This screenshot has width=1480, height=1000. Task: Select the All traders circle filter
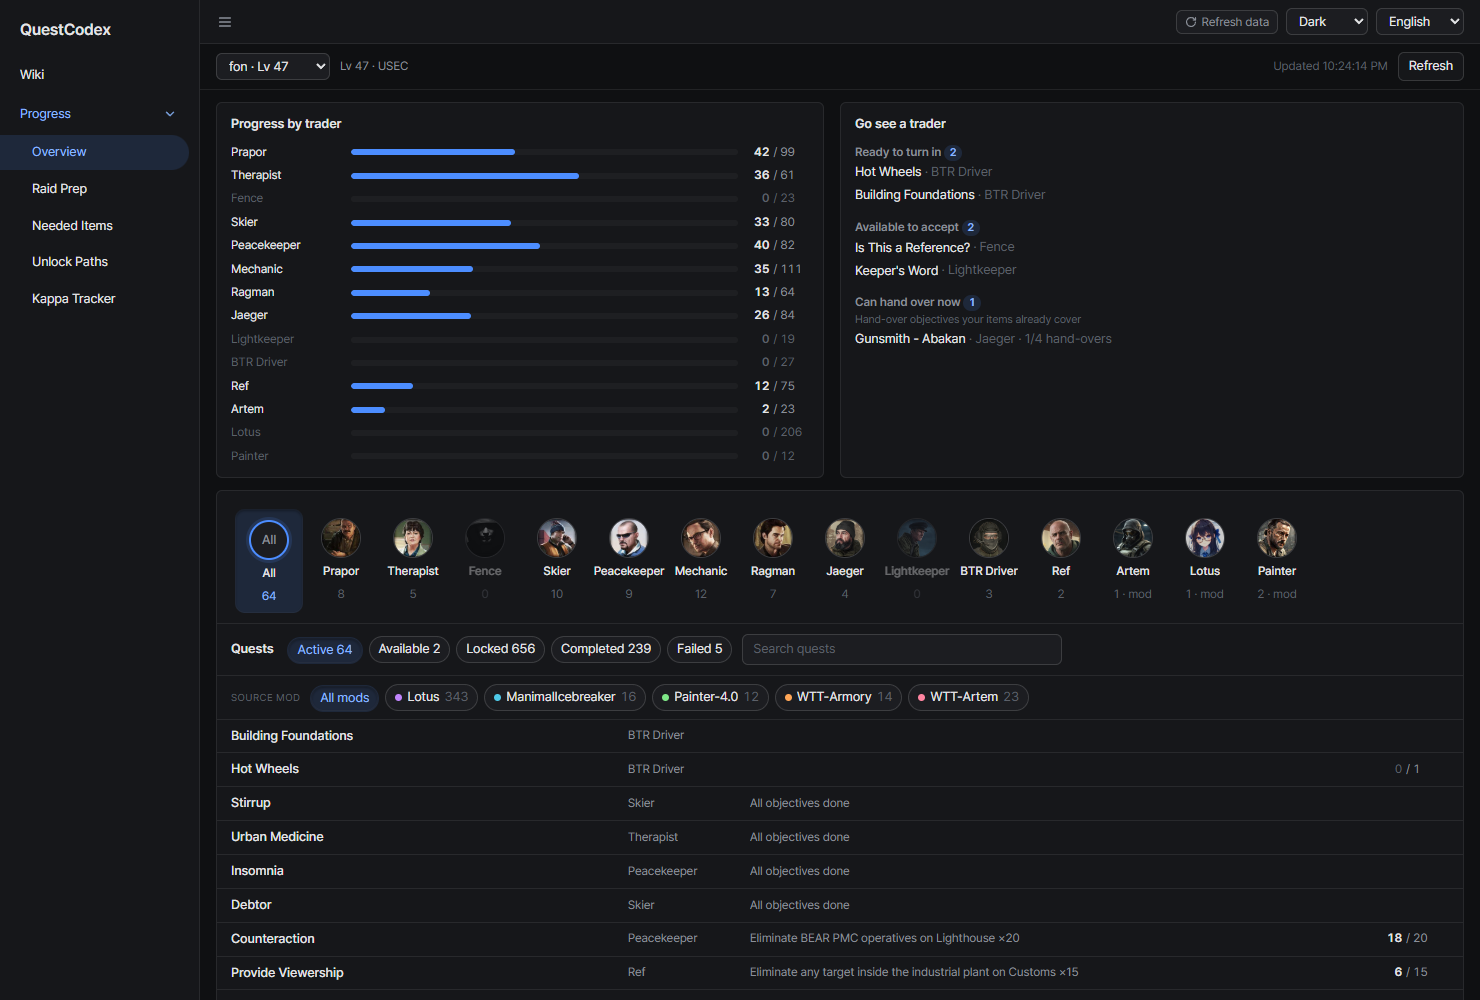pos(269,540)
